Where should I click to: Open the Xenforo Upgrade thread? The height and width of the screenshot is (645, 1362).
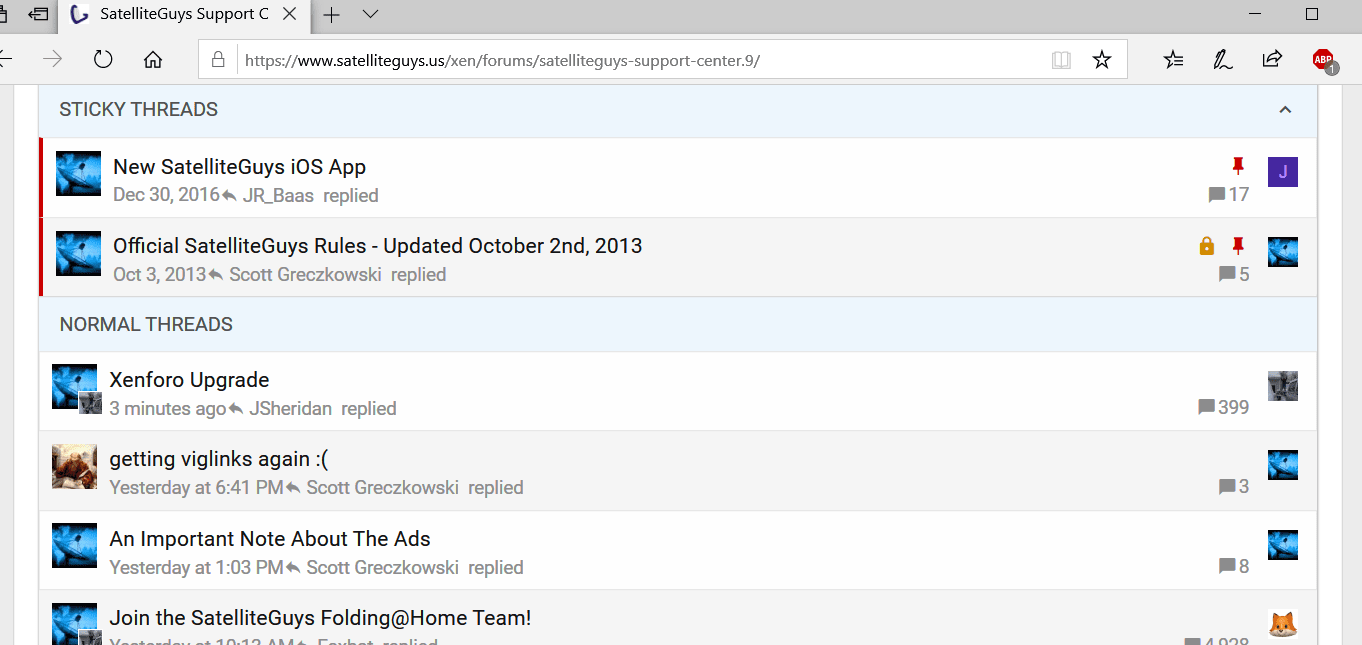(x=189, y=380)
